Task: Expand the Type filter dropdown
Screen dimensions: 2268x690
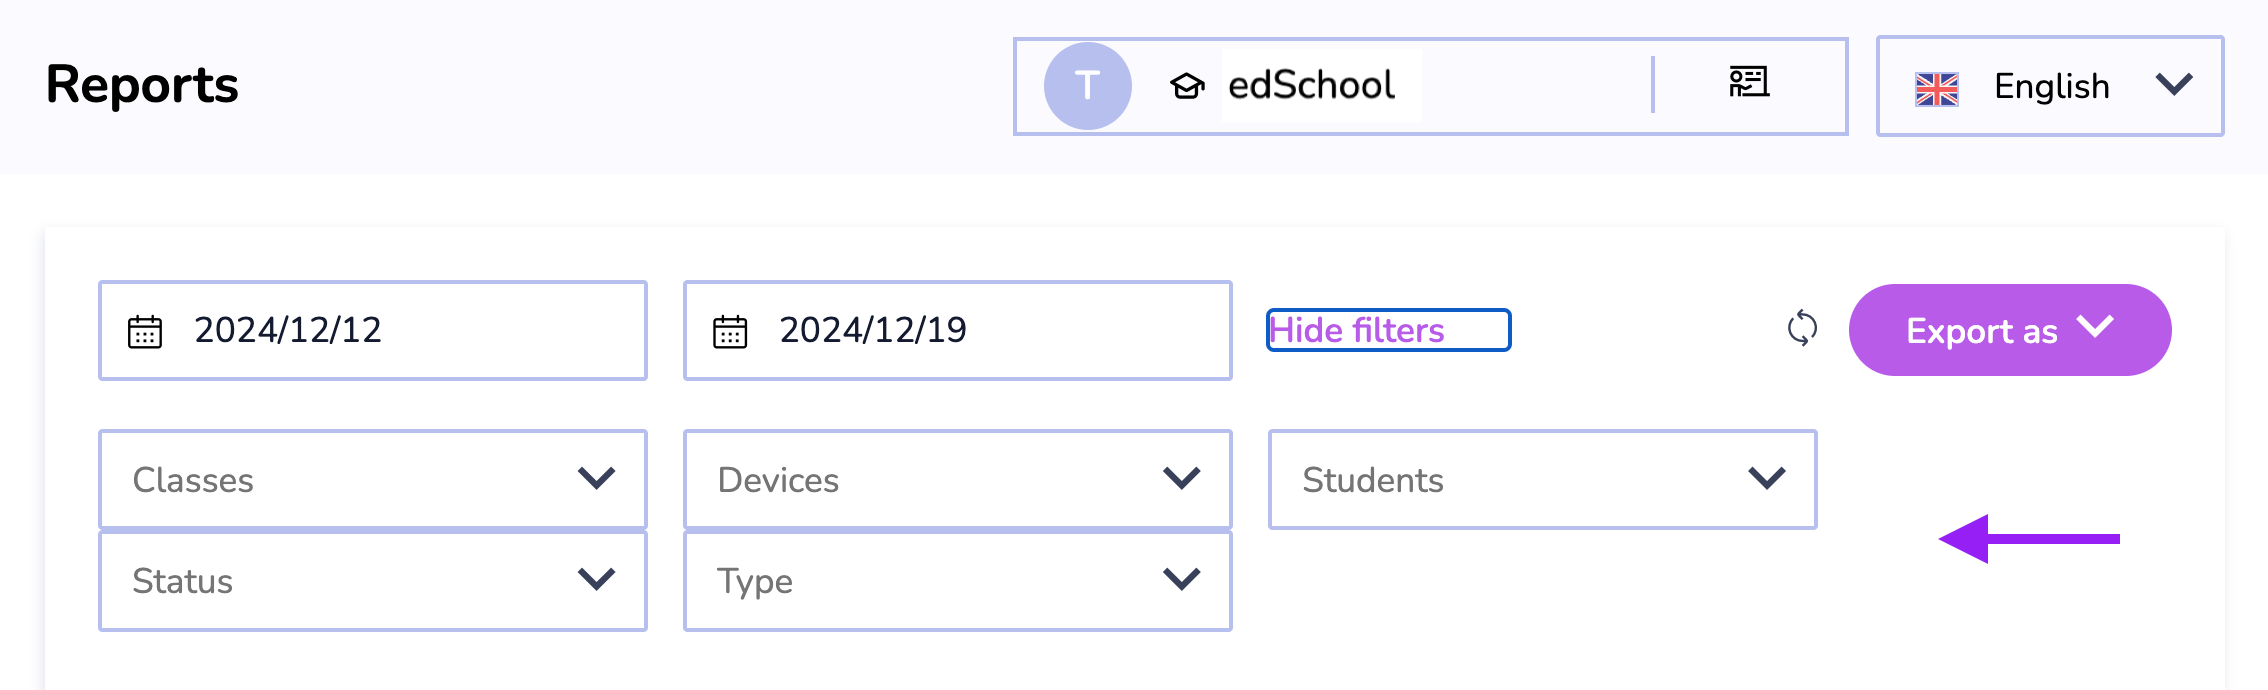Action: click(958, 581)
